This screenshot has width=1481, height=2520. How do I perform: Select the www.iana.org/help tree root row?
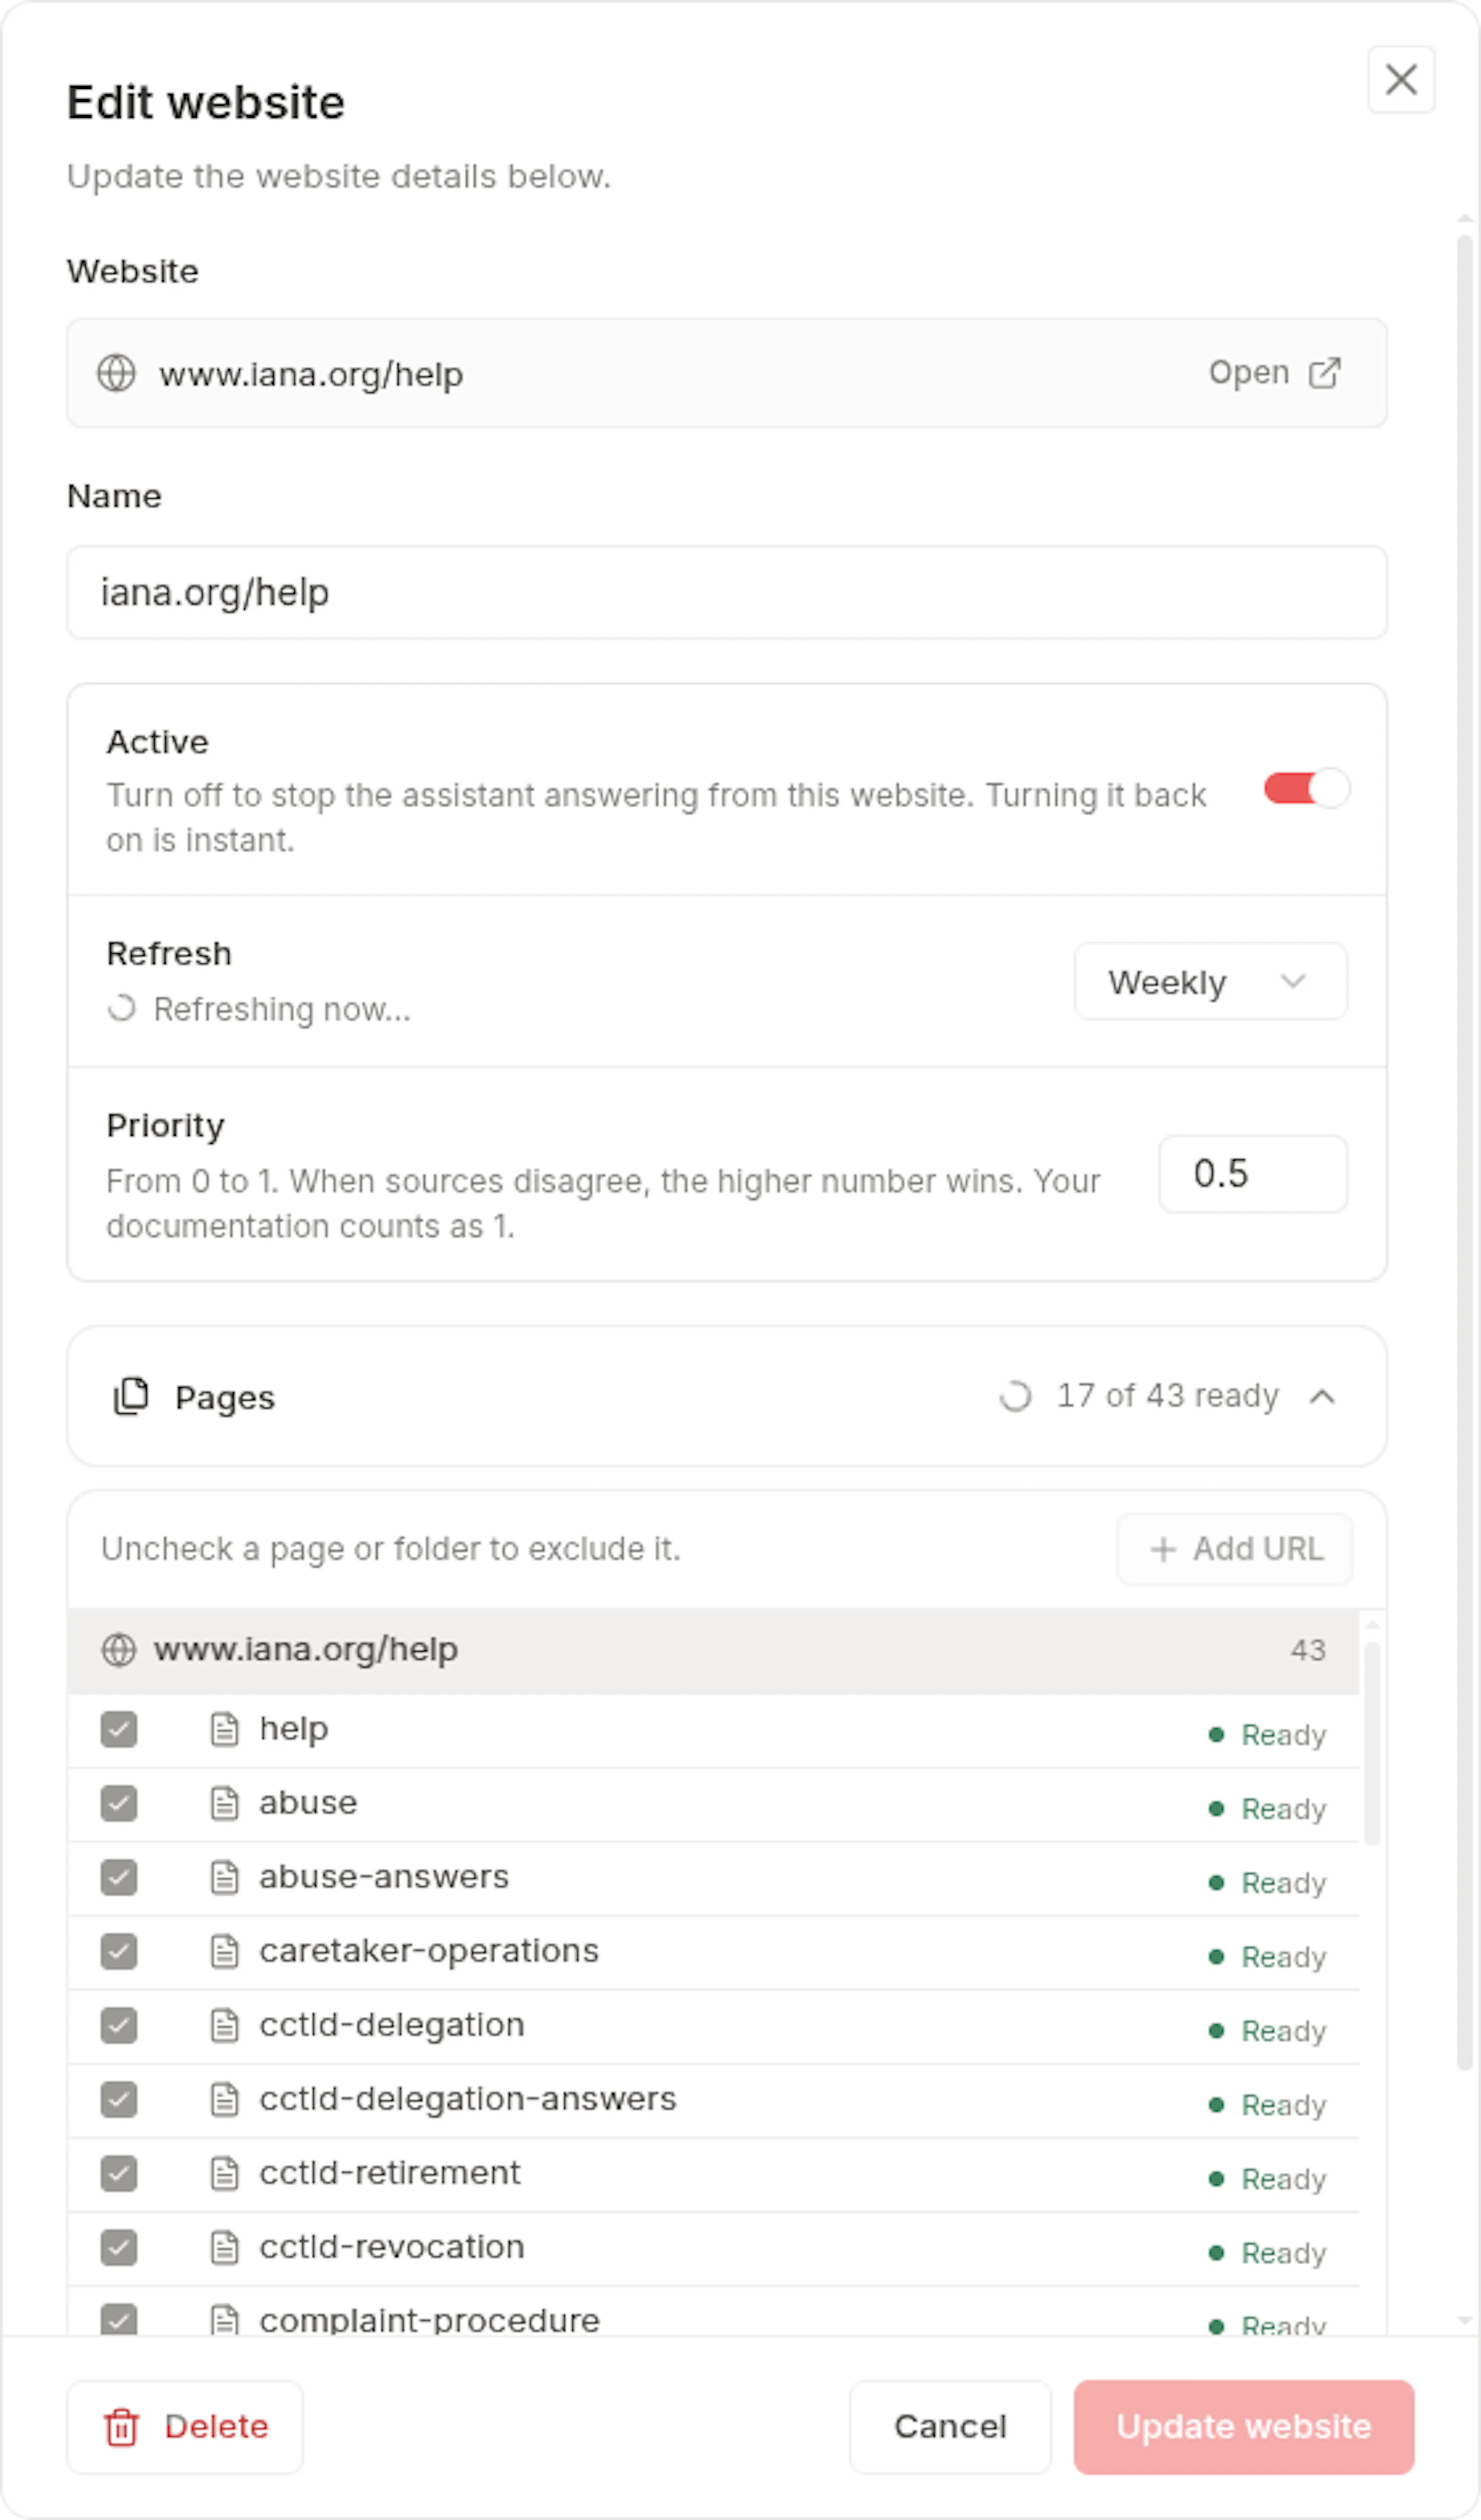[713, 1650]
